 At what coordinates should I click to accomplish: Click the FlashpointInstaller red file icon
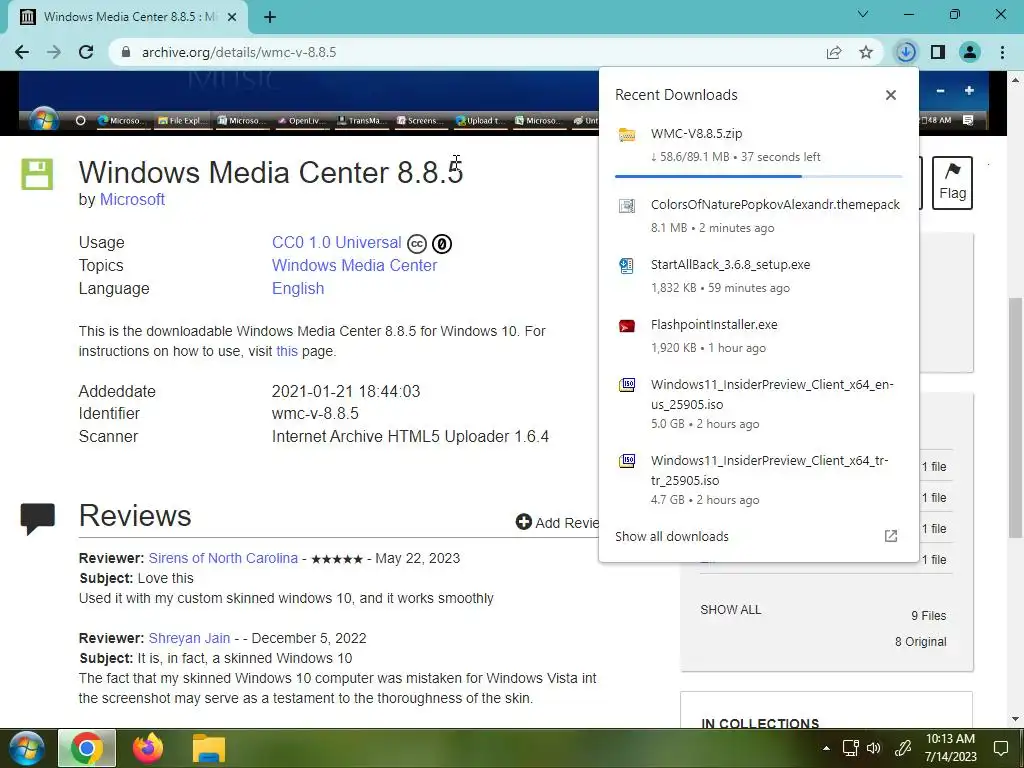coord(627,326)
